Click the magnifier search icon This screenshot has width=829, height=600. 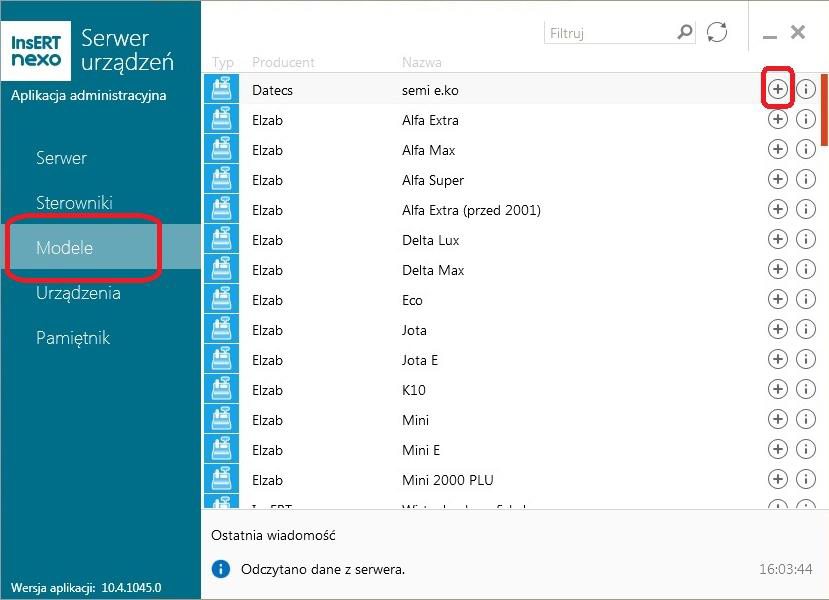point(684,32)
